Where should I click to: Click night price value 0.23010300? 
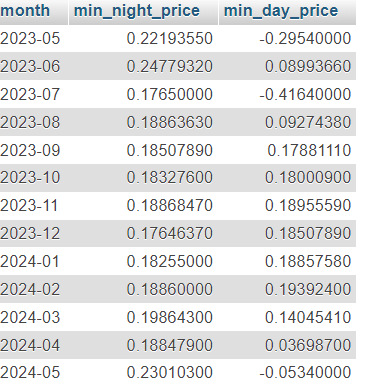tap(170, 373)
